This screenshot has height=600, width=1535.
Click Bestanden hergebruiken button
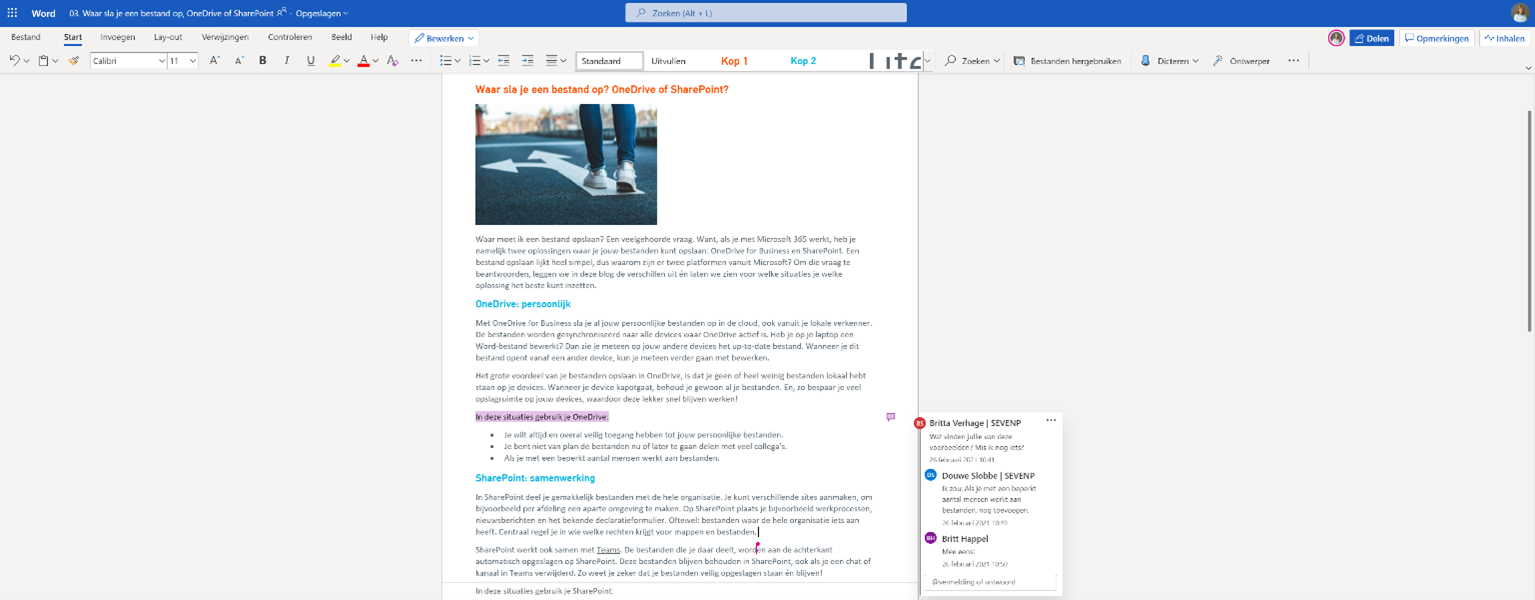(1067, 61)
